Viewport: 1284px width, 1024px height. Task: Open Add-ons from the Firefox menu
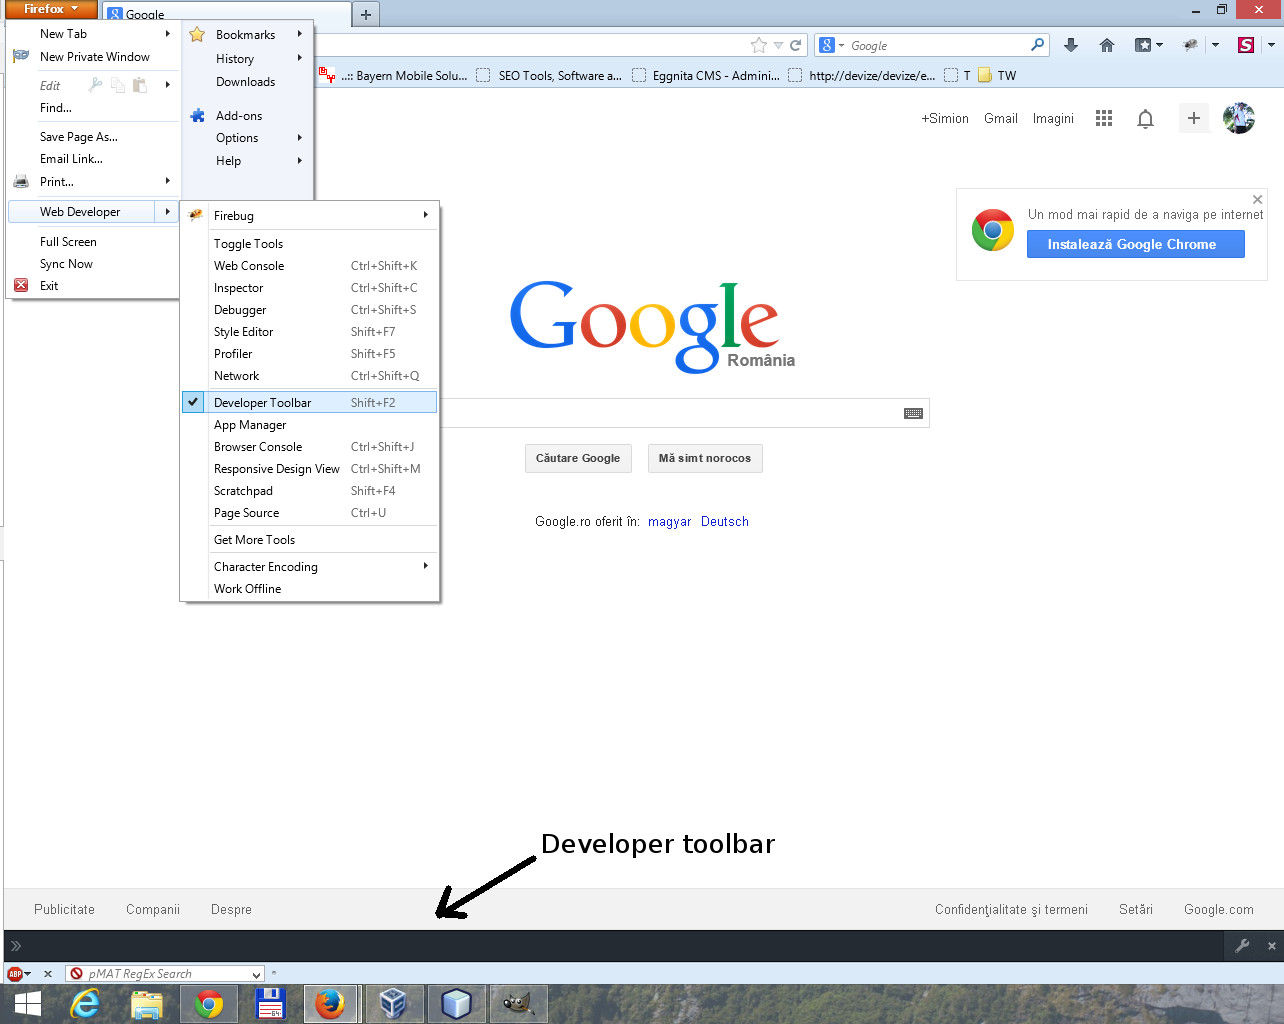pyautogui.click(x=250, y=116)
